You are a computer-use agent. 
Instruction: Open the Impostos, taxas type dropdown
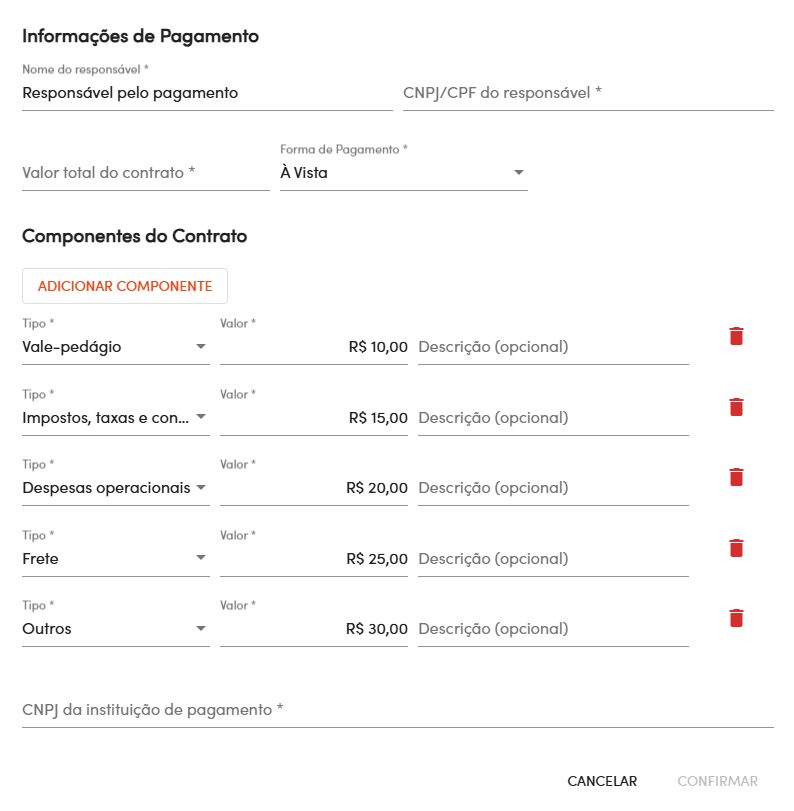(x=115, y=418)
